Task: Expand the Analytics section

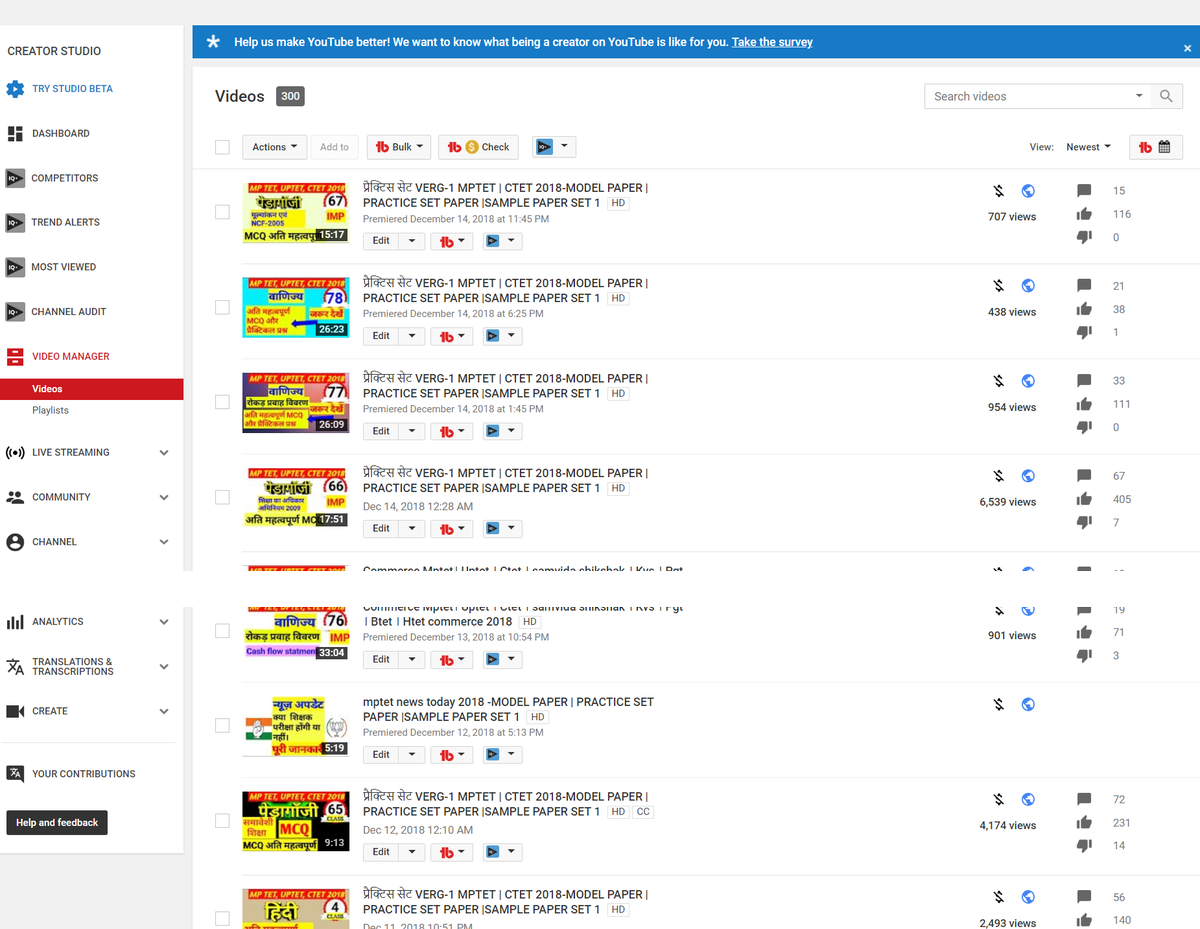Action: click(x=164, y=622)
